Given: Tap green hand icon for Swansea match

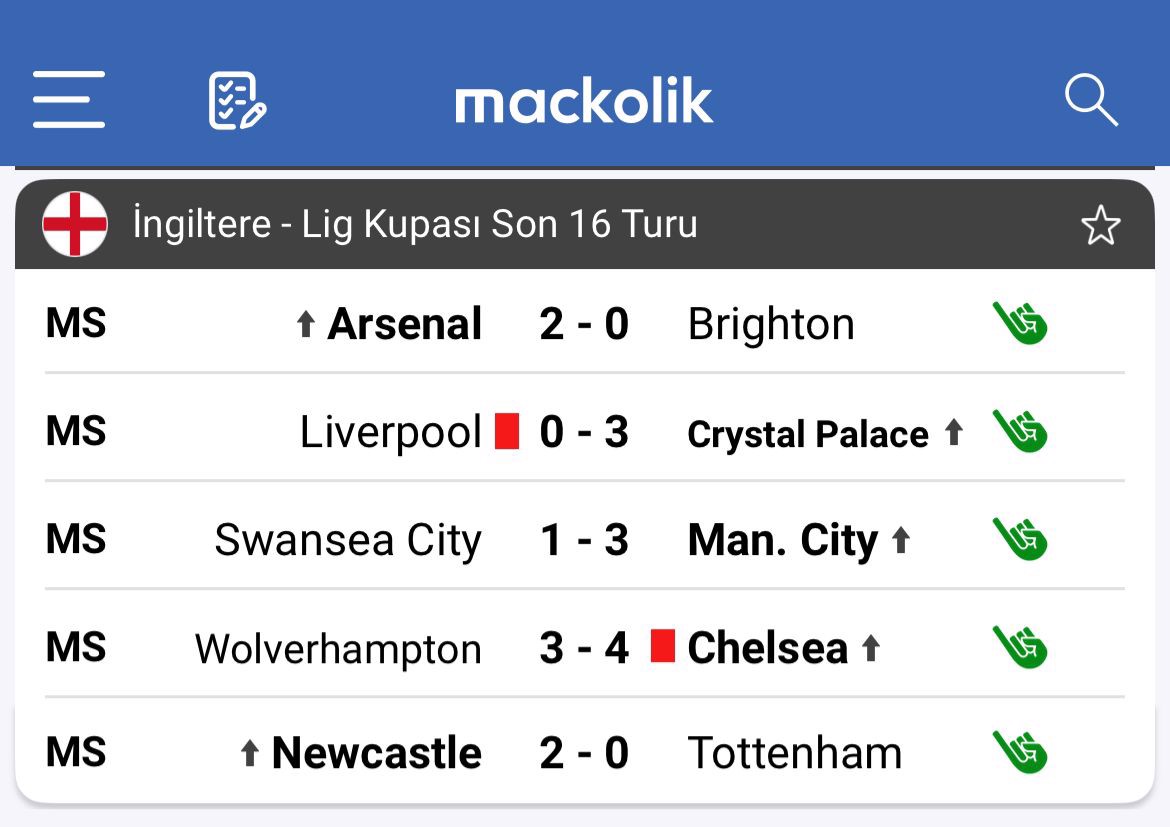Looking at the screenshot, I should point(1019,539).
